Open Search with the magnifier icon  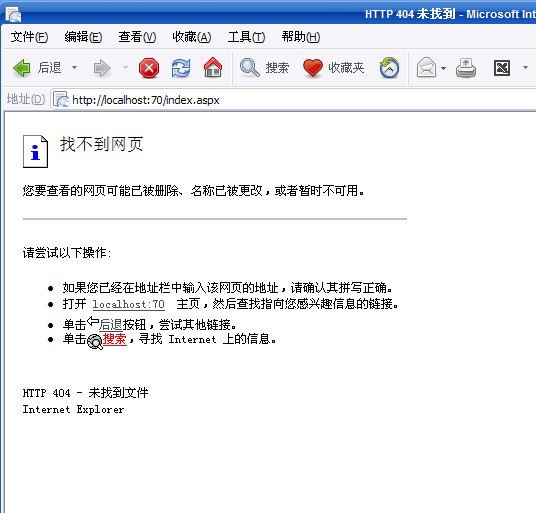click(250, 68)
